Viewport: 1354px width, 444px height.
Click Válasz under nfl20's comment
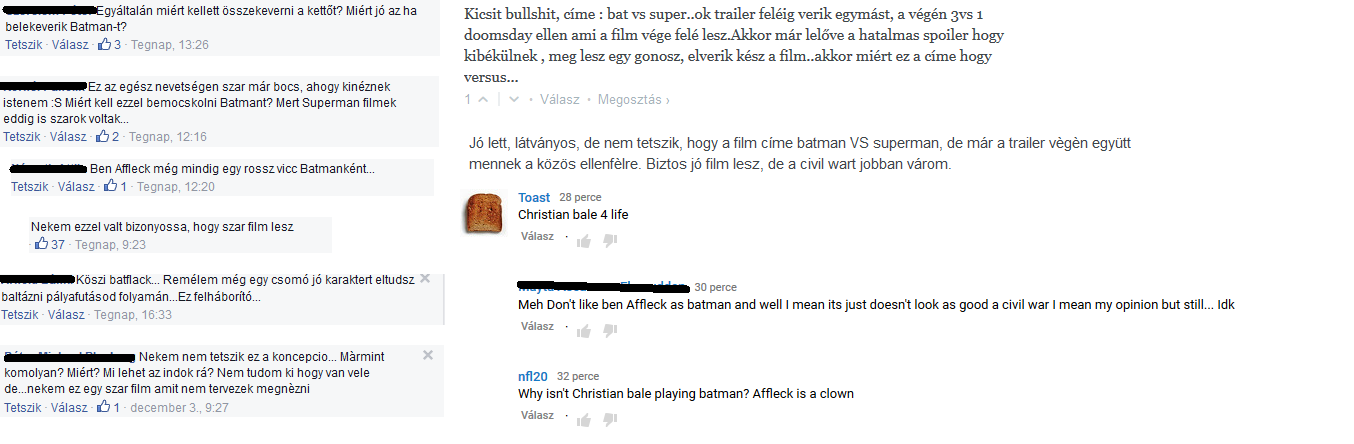pyautogui.click(x=537, y=415)
